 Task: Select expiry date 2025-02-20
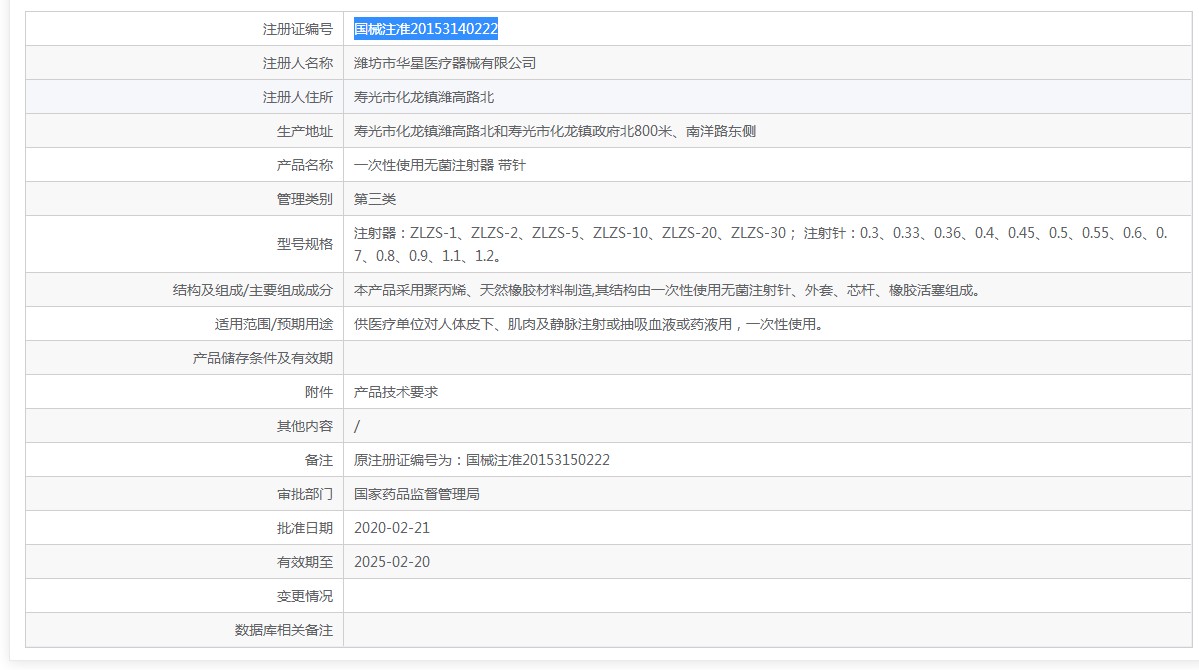click(x=392, y=562)
